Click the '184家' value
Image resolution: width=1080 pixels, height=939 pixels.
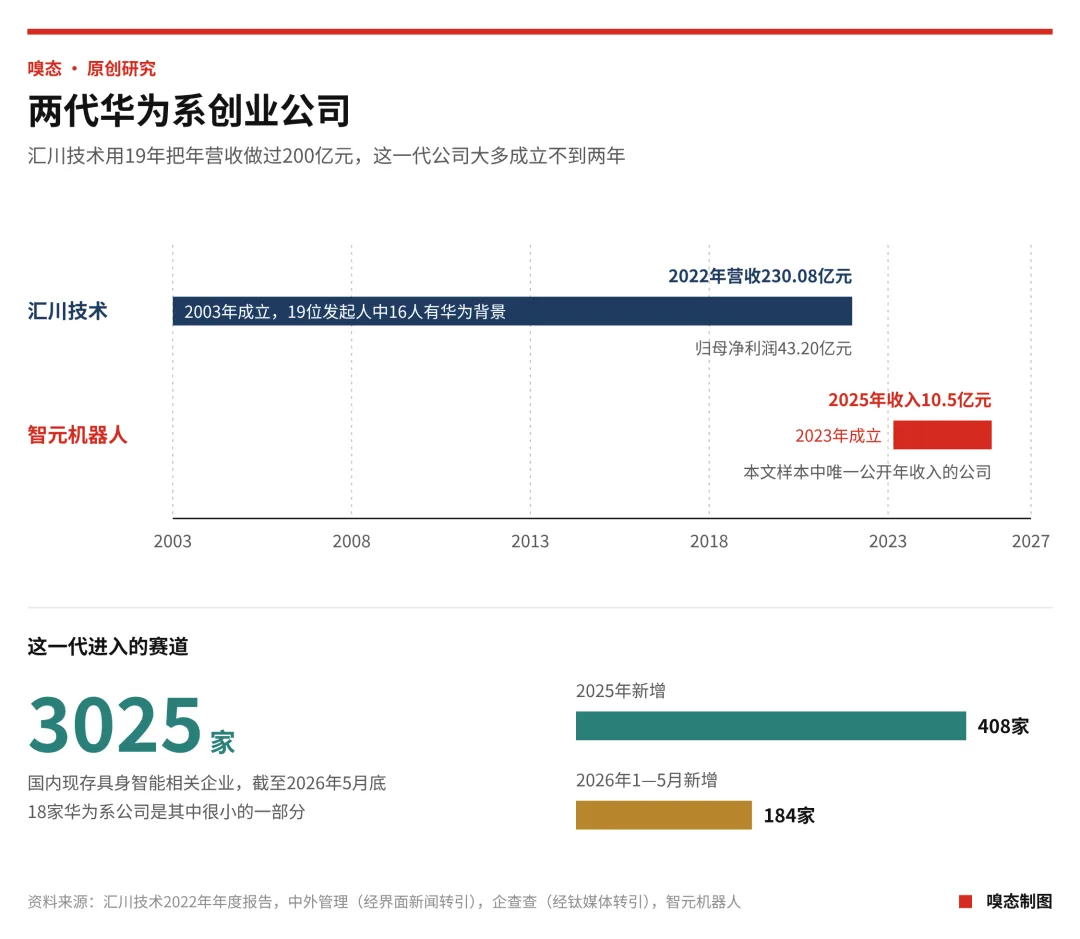click(x=789, y=816)
